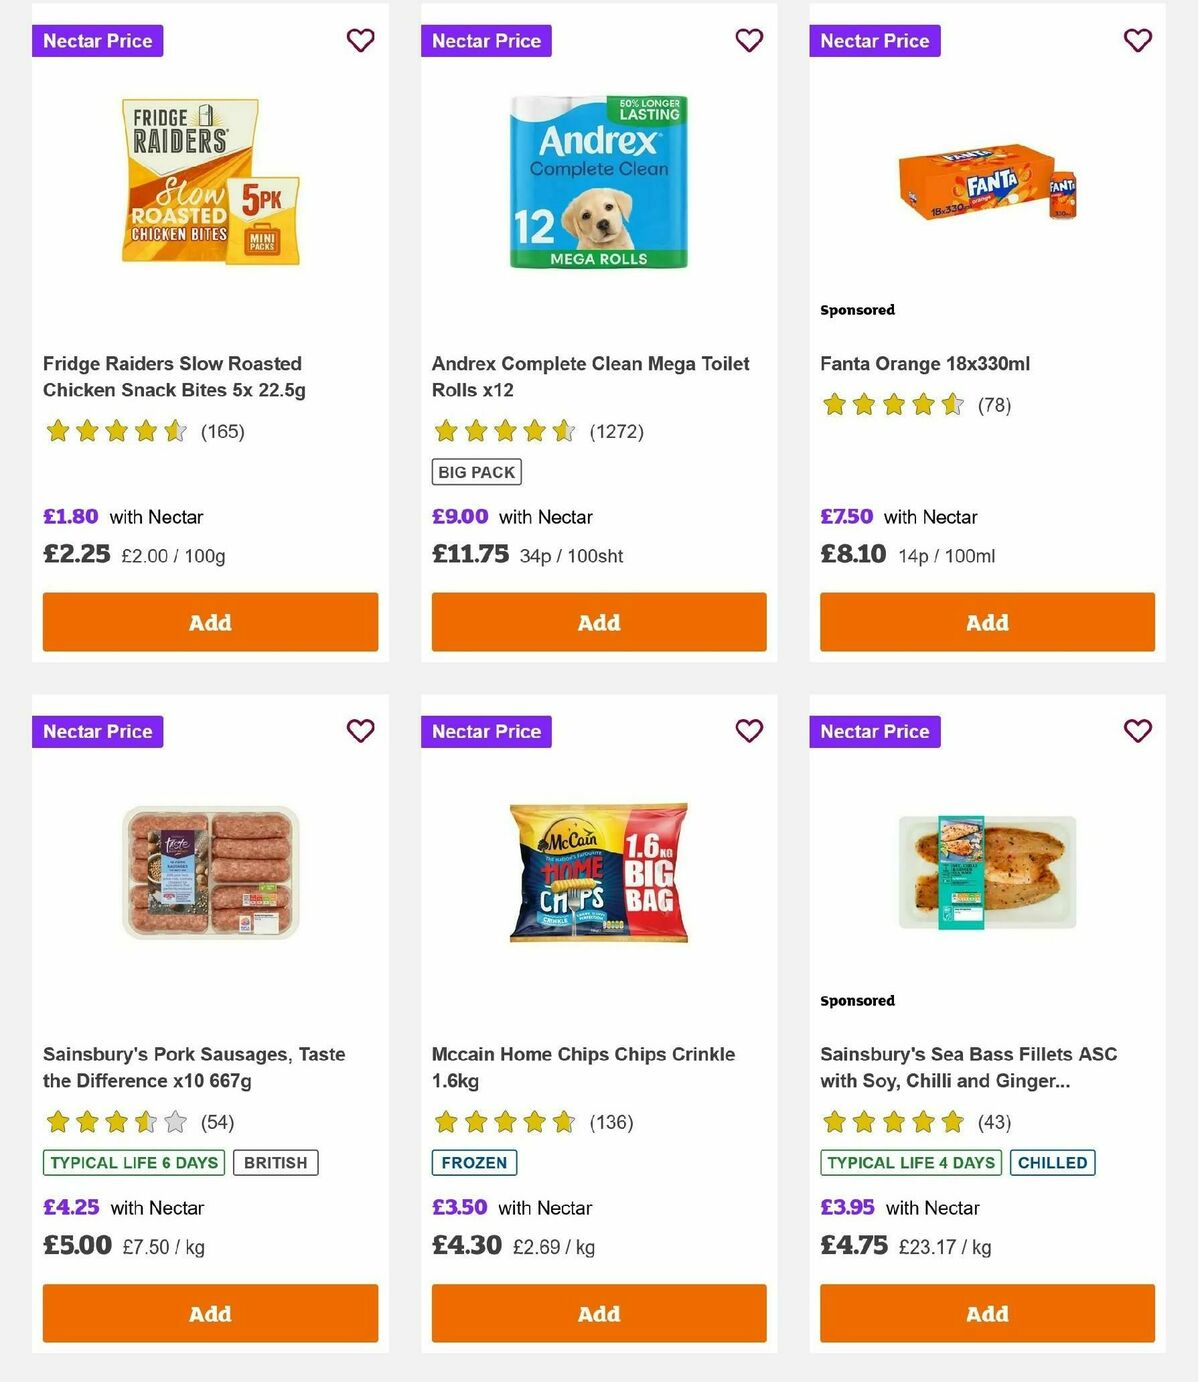Click the star rating for Sea Bass Fillets
This screenshot has width=1200, height=1382.
[x=893, y=1122]
